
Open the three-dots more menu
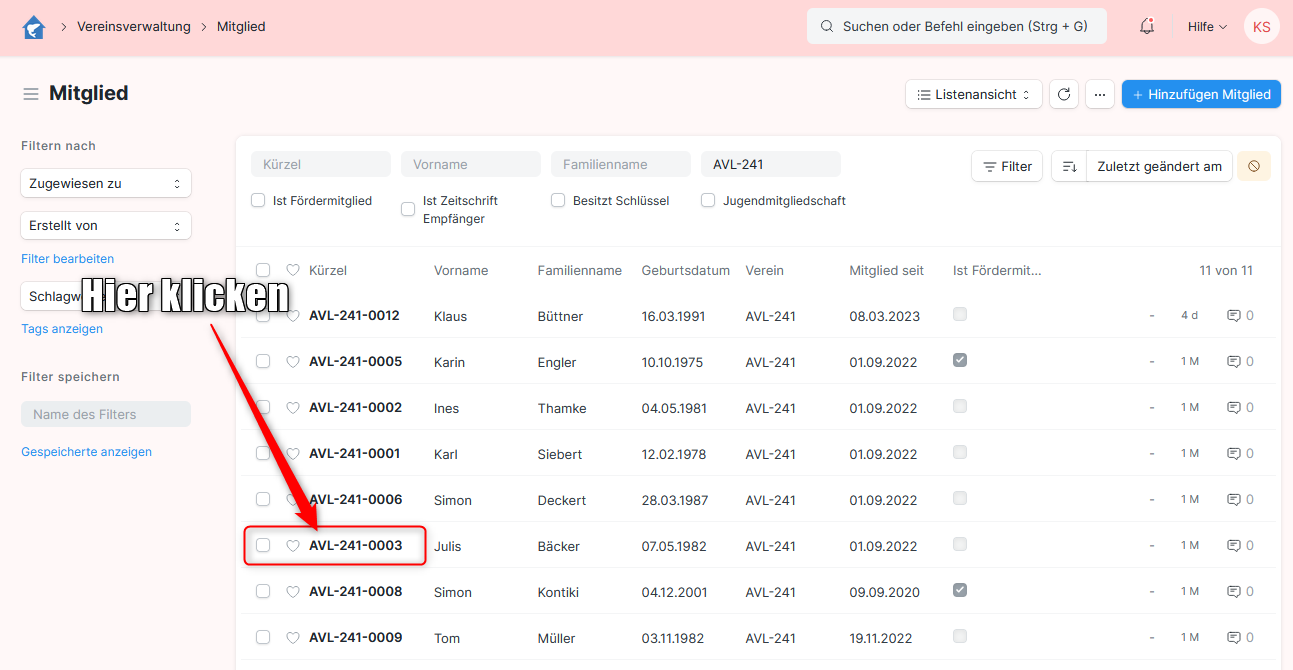pyautogui.click(x=1099, y=94)
